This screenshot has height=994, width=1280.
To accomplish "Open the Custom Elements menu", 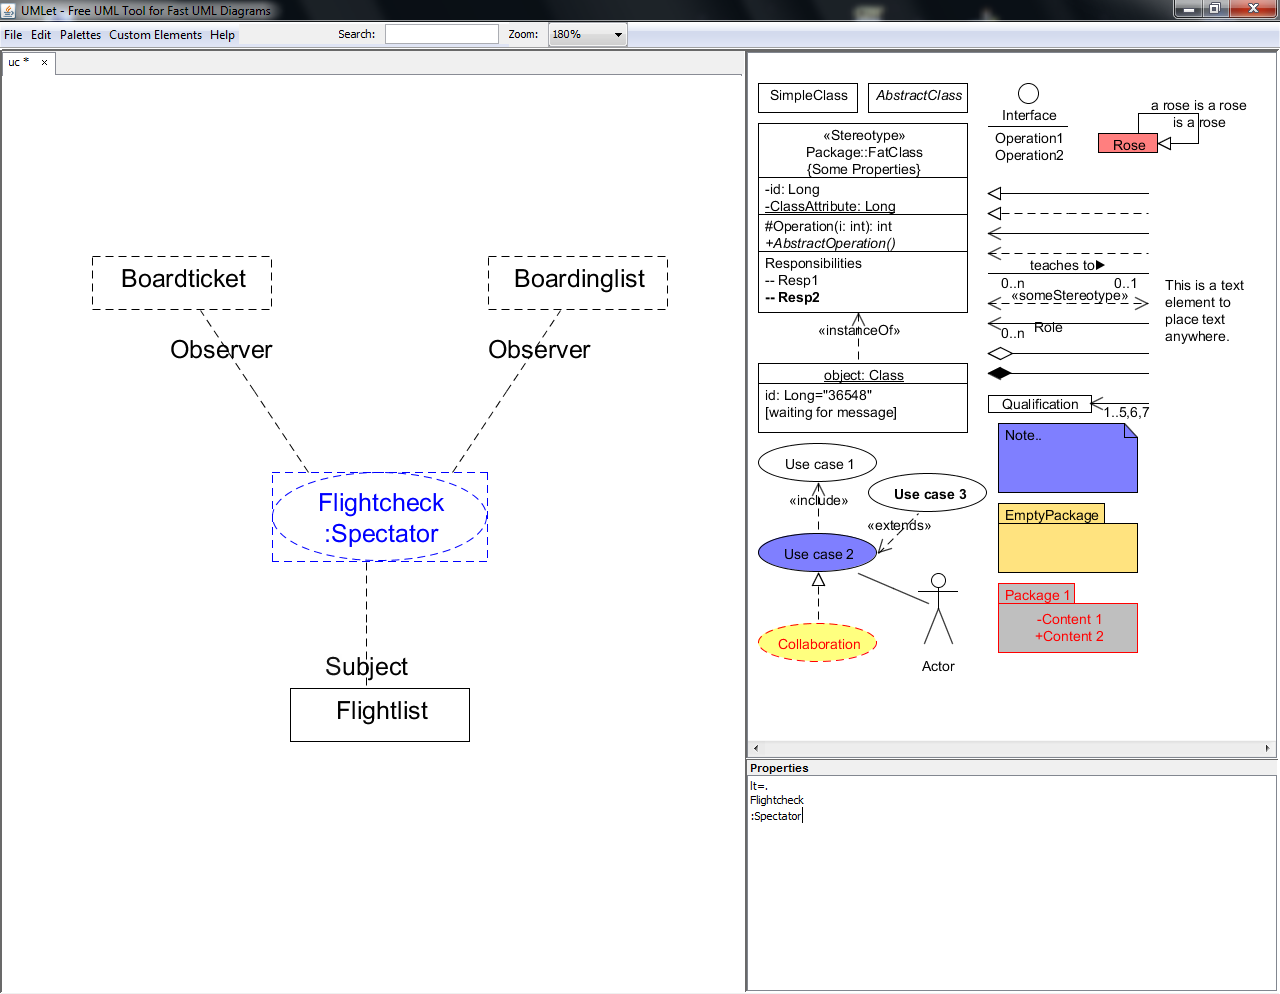I will [x=155, y=35].
